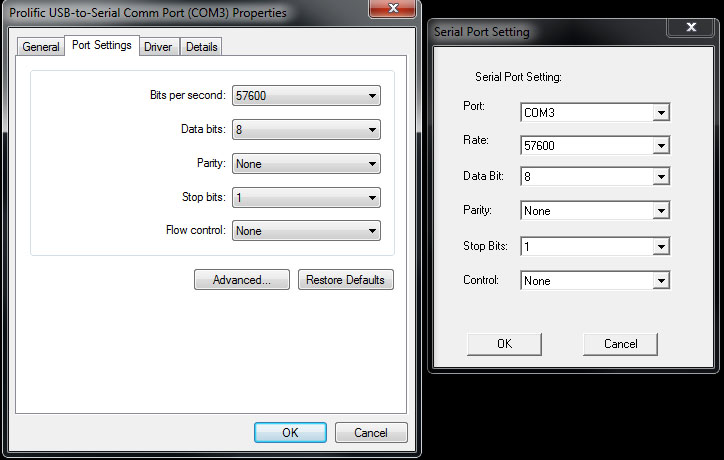The width and height of the screenshot is (724, 460).
Task: Open the Data bits dropdown in Properties
Action: click(306, 130)
